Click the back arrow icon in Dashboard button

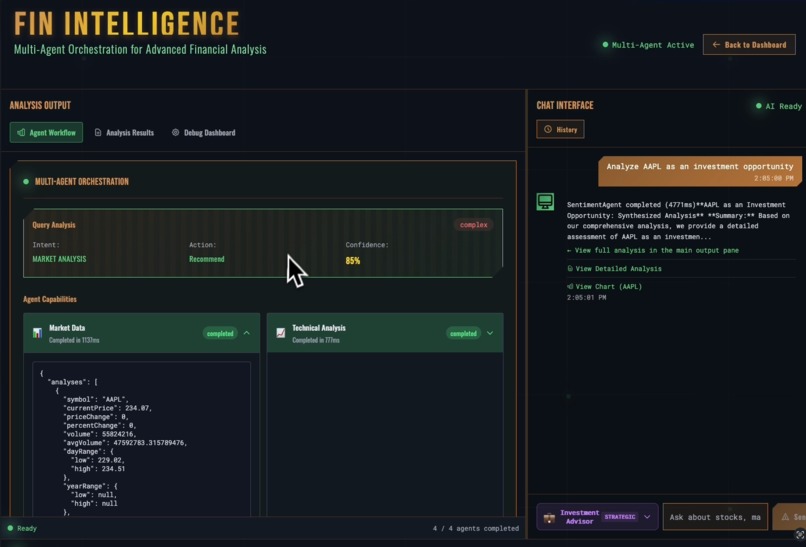pos(716,45)
